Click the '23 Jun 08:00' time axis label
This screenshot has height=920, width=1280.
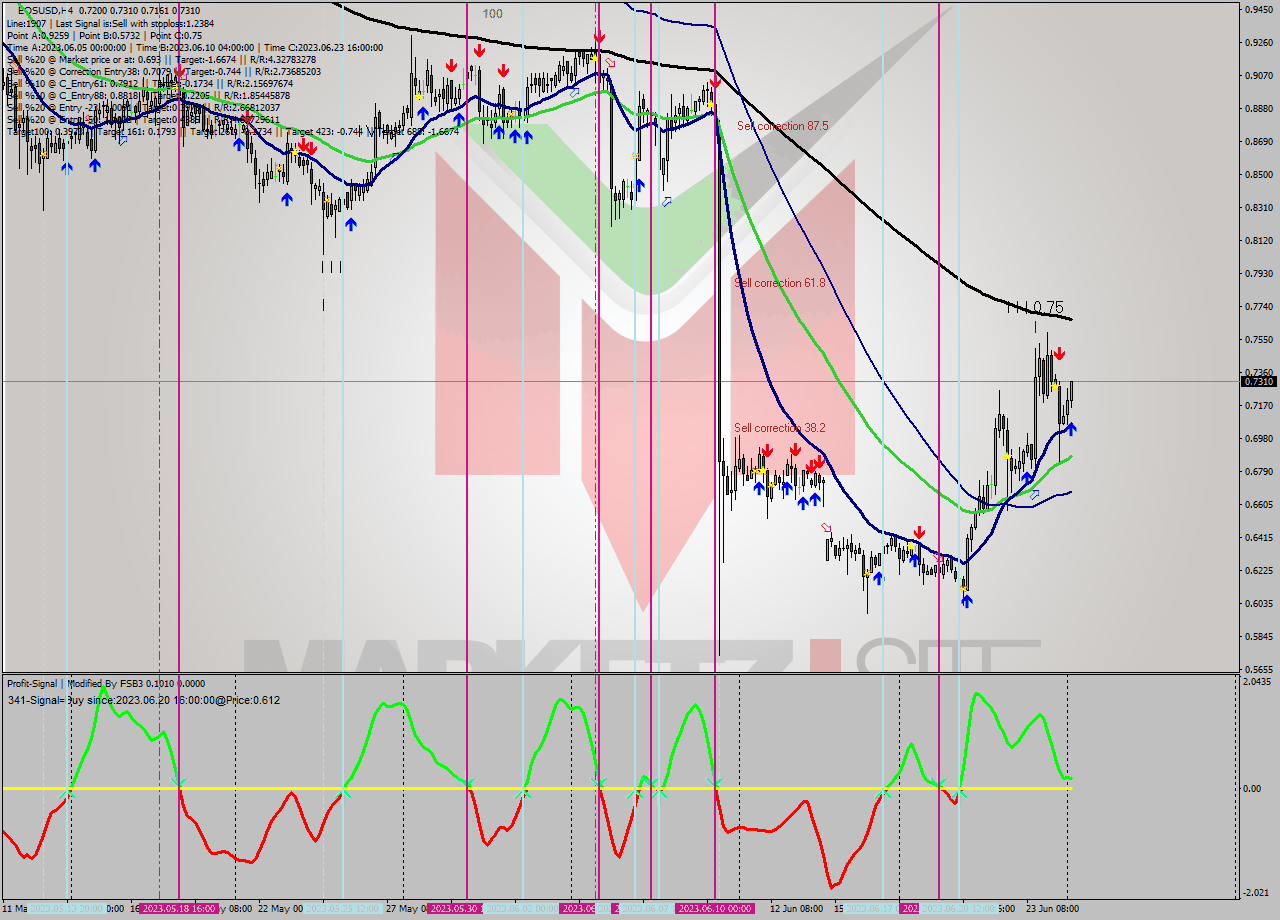coord(1052,908)
